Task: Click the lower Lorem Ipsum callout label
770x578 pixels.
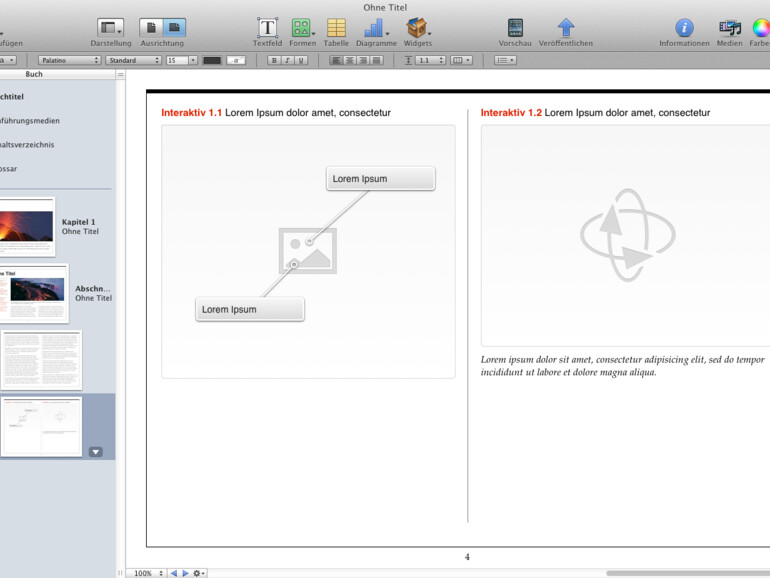Action: coord(249,310)
